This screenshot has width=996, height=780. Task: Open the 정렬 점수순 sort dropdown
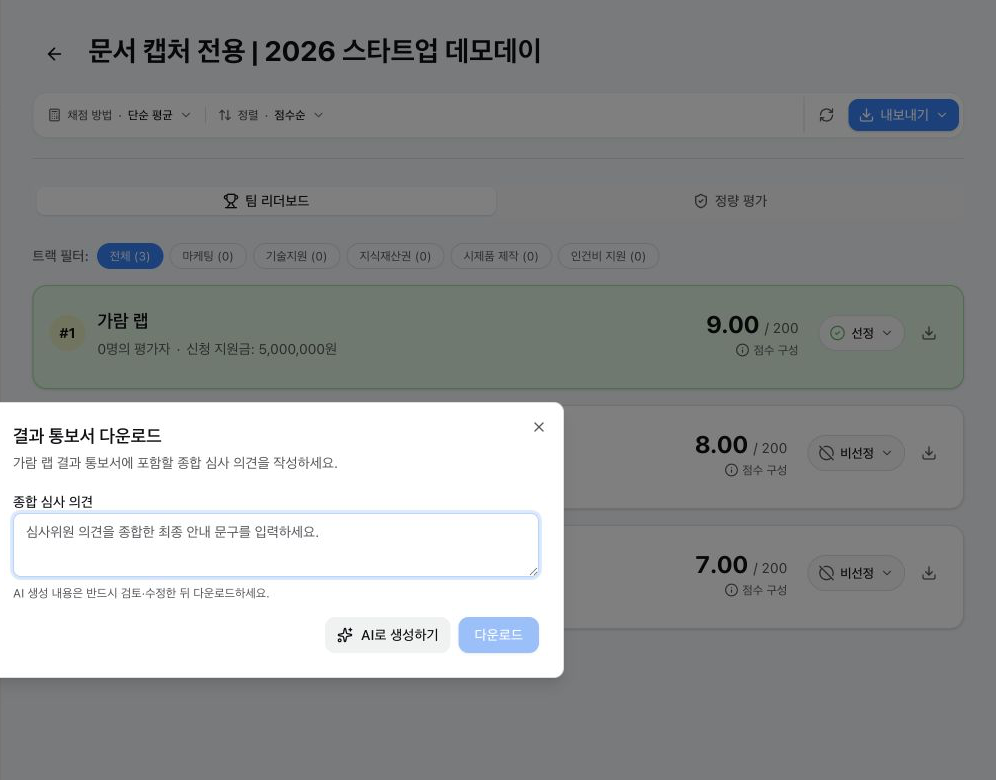[271, 115]
